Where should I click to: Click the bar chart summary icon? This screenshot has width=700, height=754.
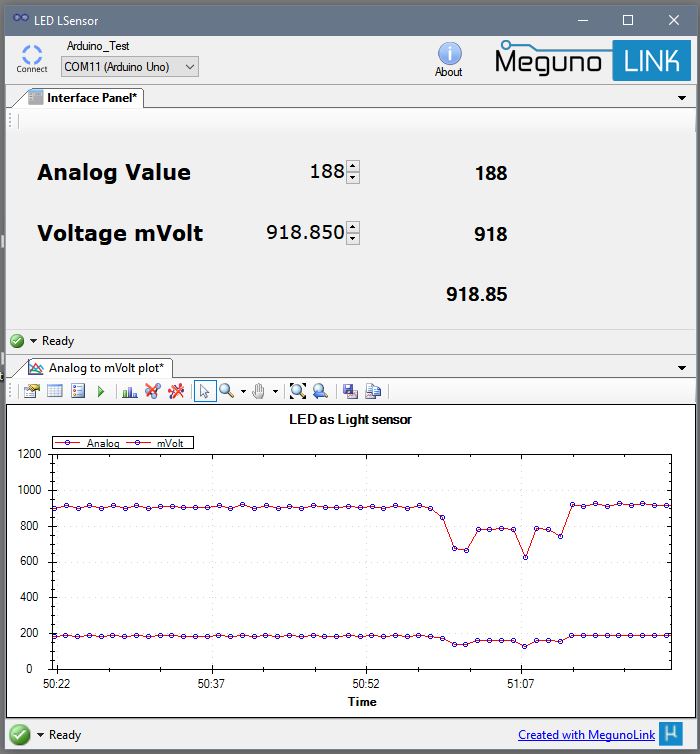(x=129, y=391)
